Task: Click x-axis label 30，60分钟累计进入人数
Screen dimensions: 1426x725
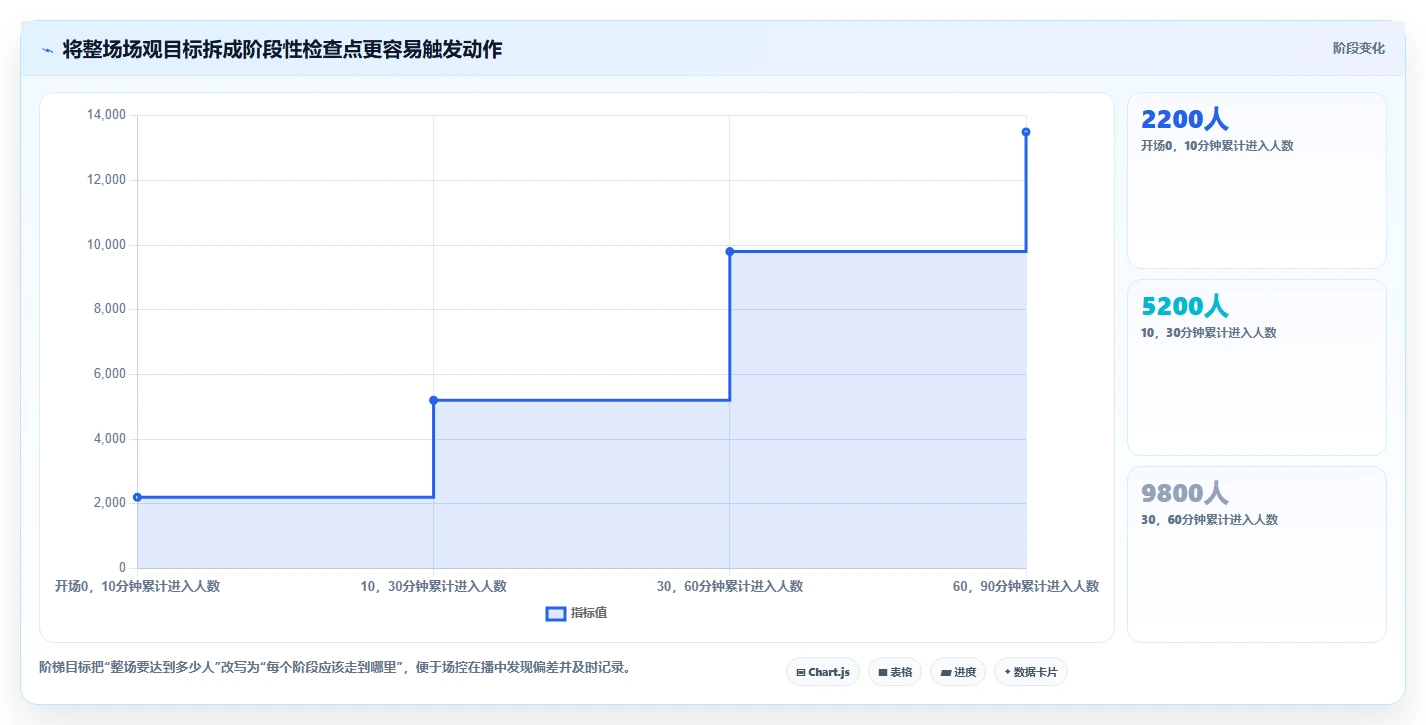Action: [729, 586]
